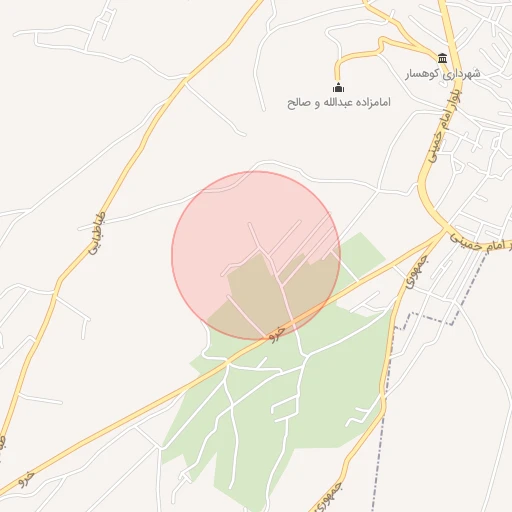The image size is (512, 512).
Task: Click where خرو road crosses the circle's edge
Action: point(324,305)
